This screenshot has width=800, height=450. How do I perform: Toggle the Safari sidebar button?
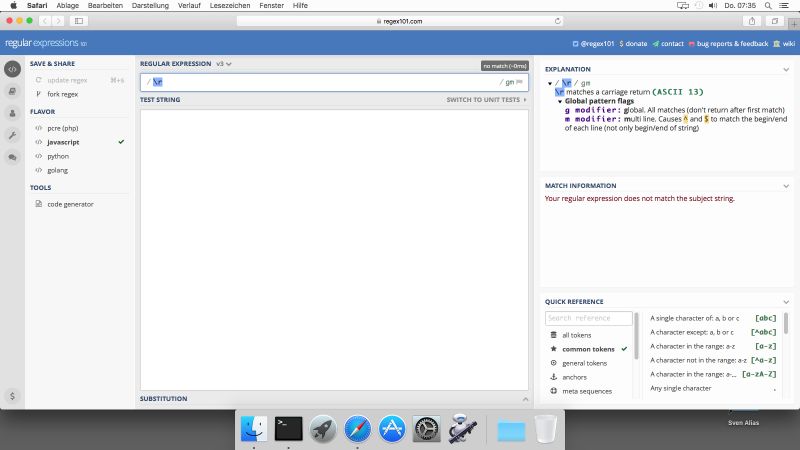point(79,21)
